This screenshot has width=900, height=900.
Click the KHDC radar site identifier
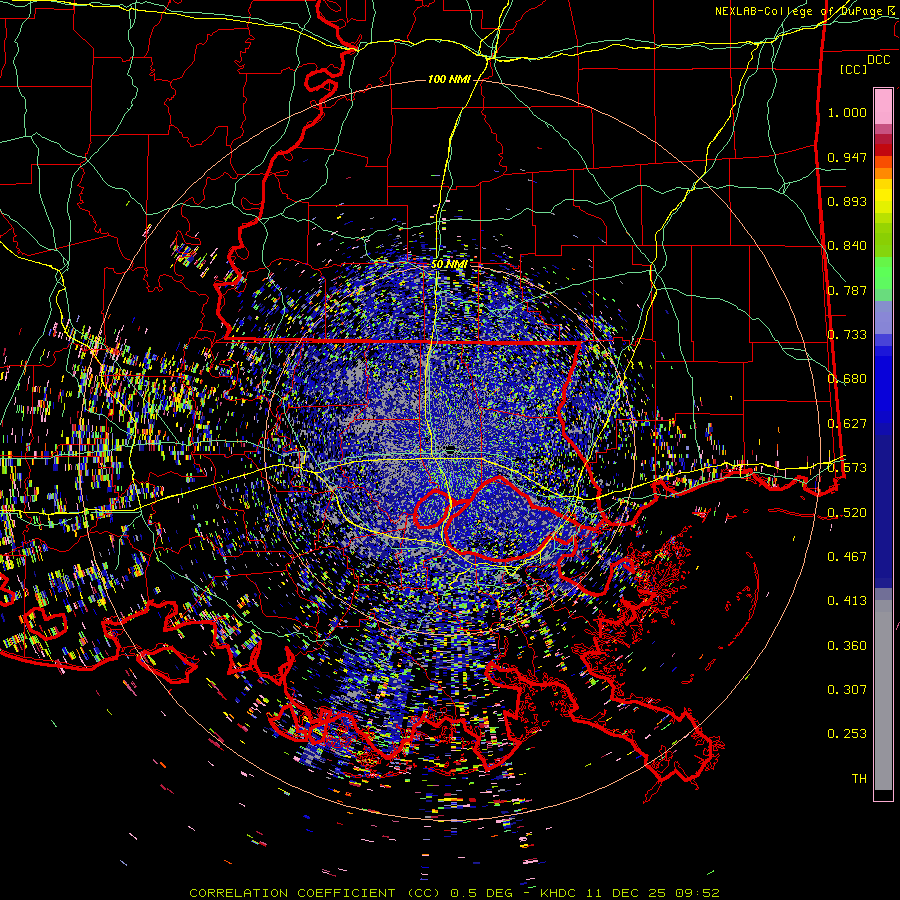(x=558, y=893)
